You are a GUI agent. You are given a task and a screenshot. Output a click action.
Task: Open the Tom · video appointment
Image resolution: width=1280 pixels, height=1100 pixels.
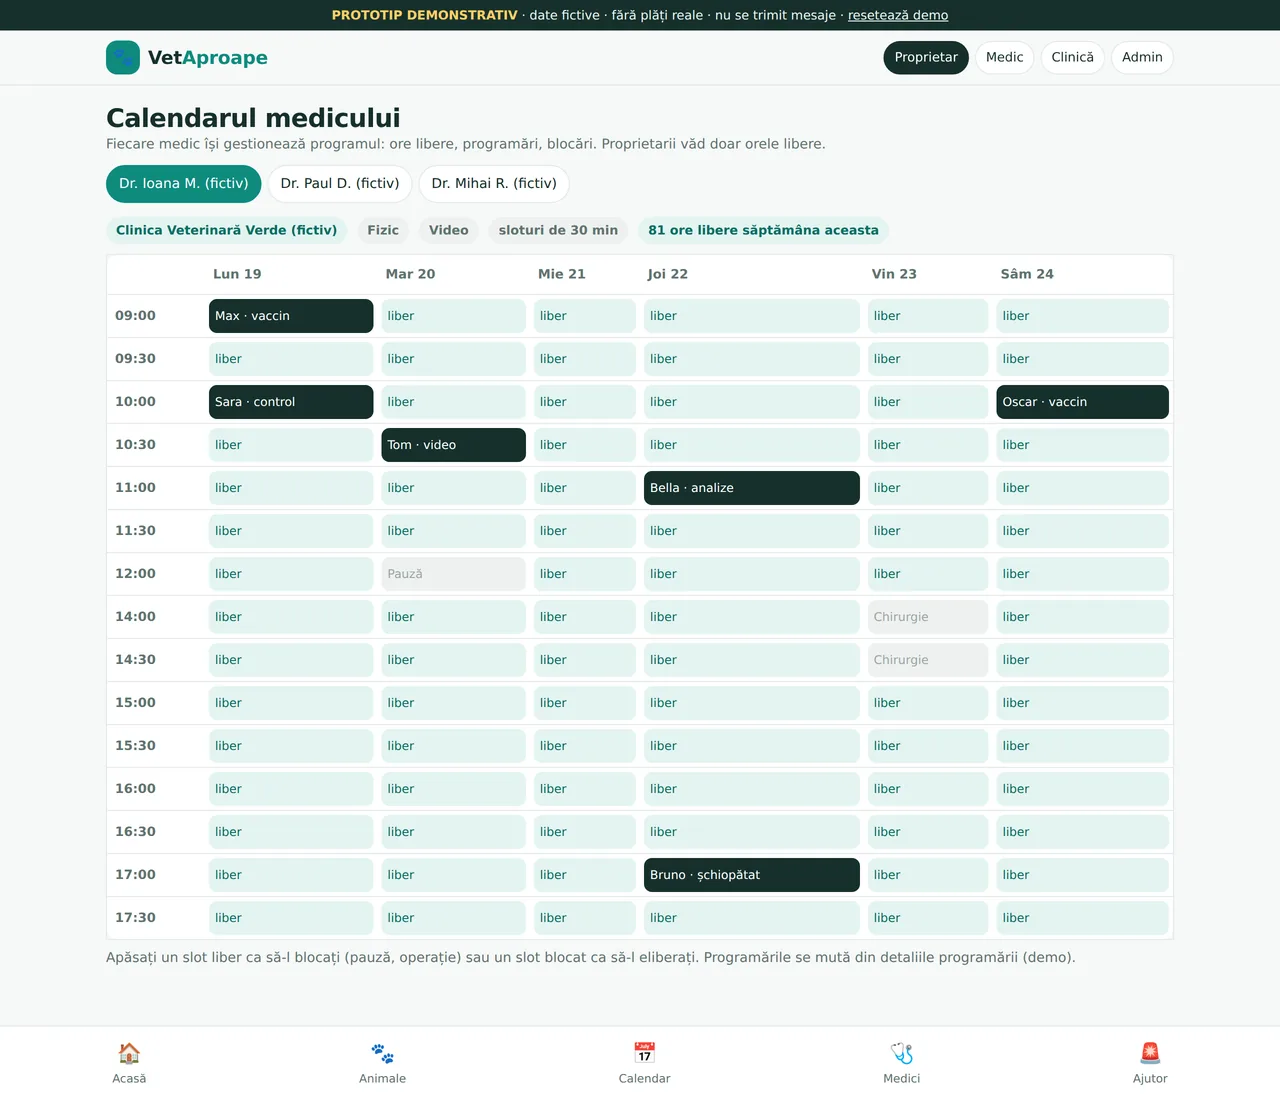(x=454, y=445)
